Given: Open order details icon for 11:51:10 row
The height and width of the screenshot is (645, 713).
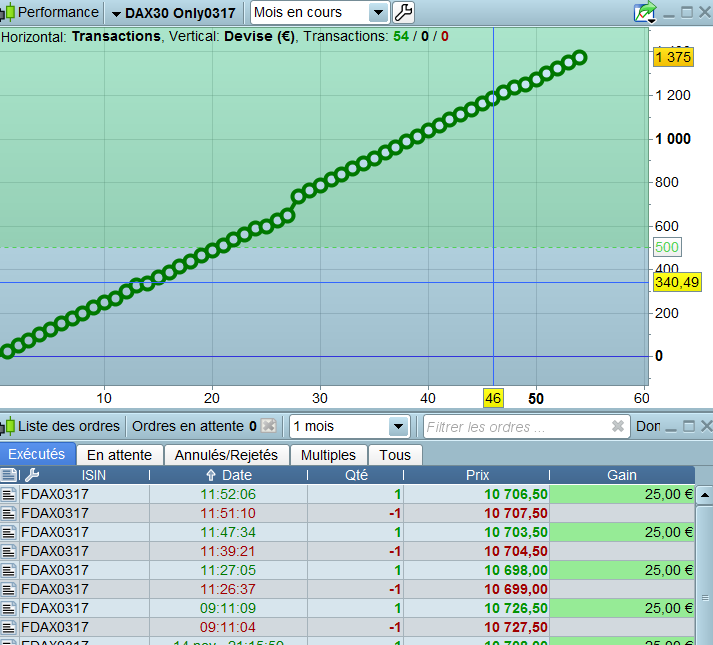Looking at the screenshot, I should coord(9,514).
